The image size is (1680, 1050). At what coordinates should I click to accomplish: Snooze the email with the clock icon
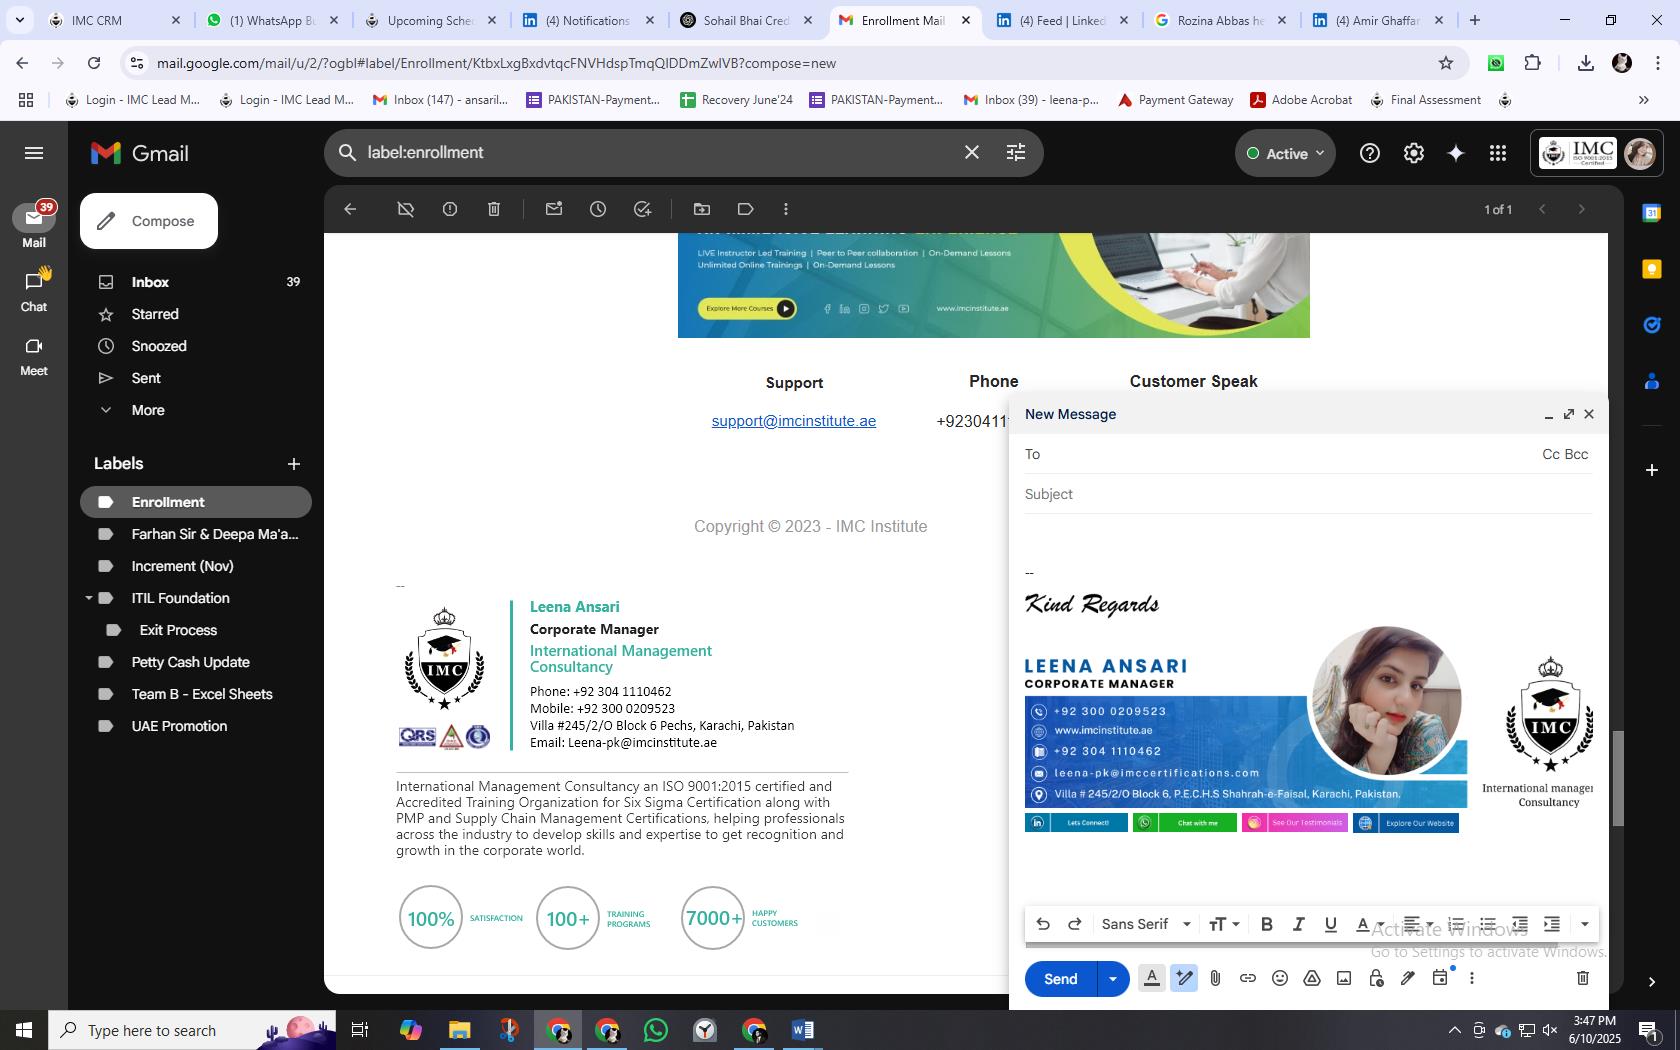[x=598, y=209]
